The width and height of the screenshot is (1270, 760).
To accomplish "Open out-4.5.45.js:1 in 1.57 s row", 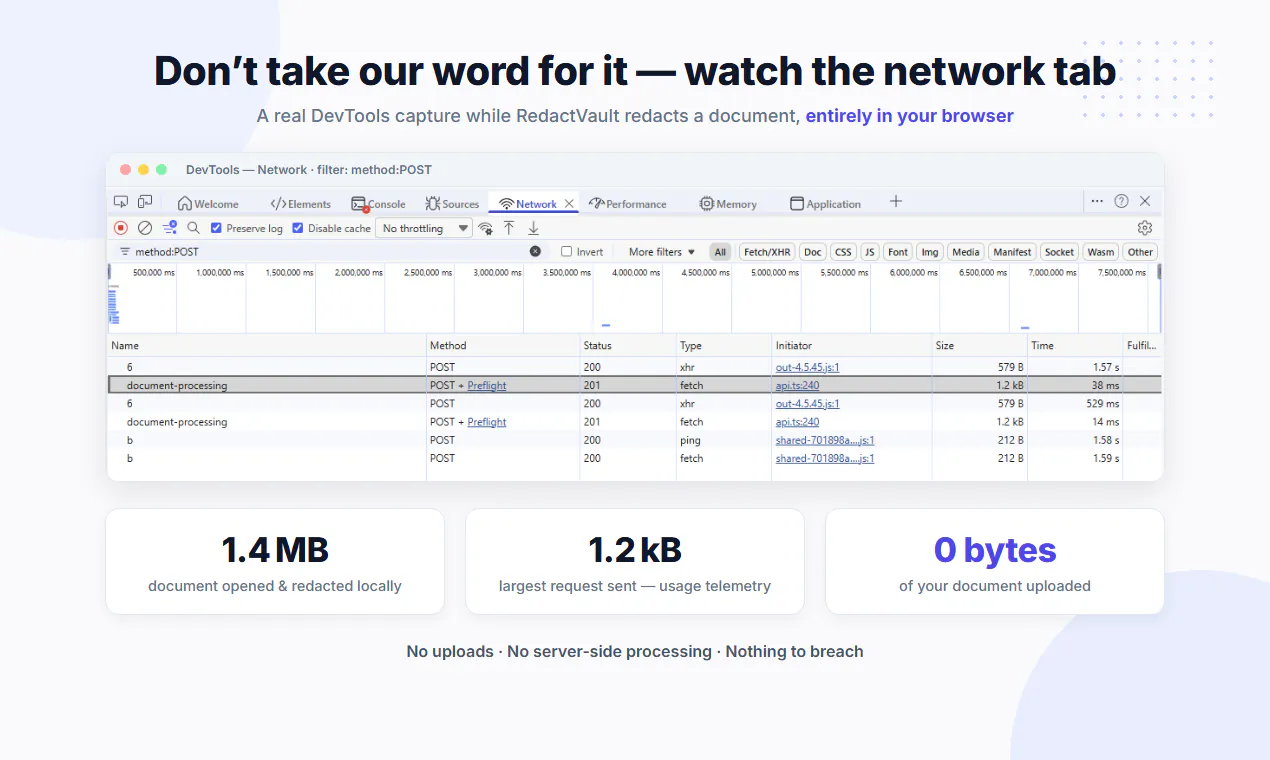I will tap(807, 367).
